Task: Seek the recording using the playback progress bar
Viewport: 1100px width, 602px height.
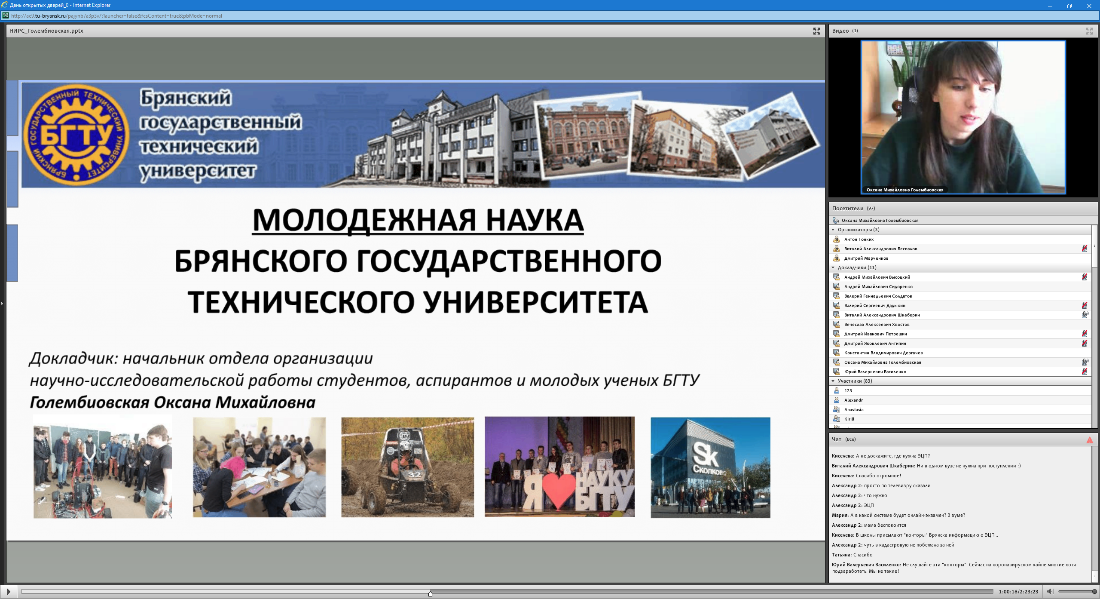Action: (507, 592)
